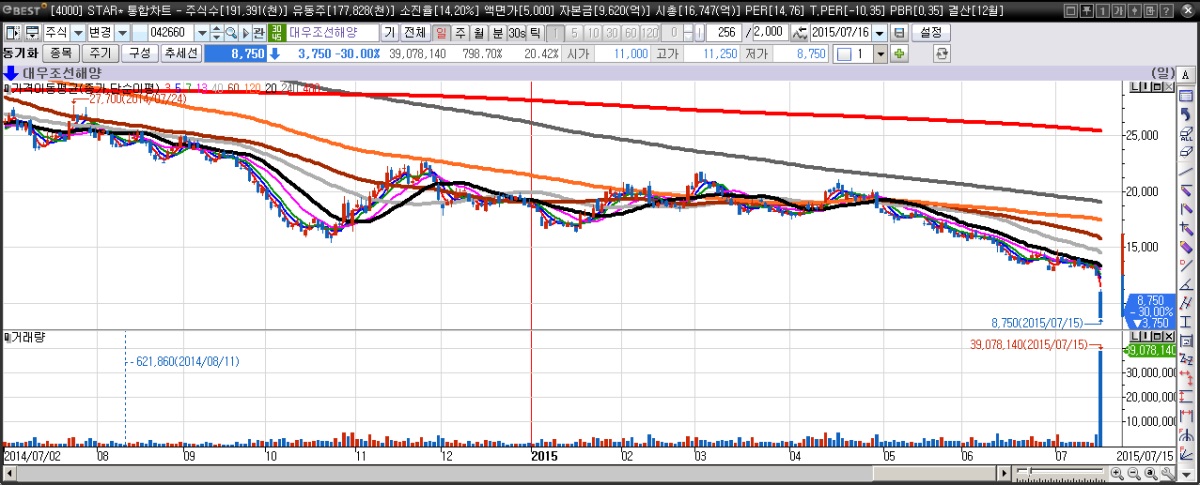
Task: Click the 가 button in title bar
Action: pos(1118,10)
